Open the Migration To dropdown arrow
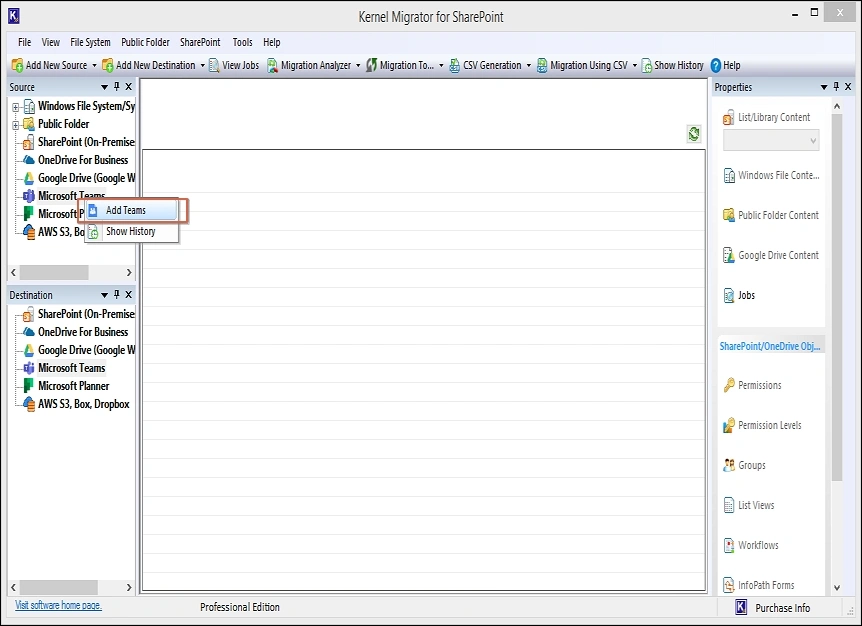This screenshot has height=626, width=862. [x=441, y=65]
